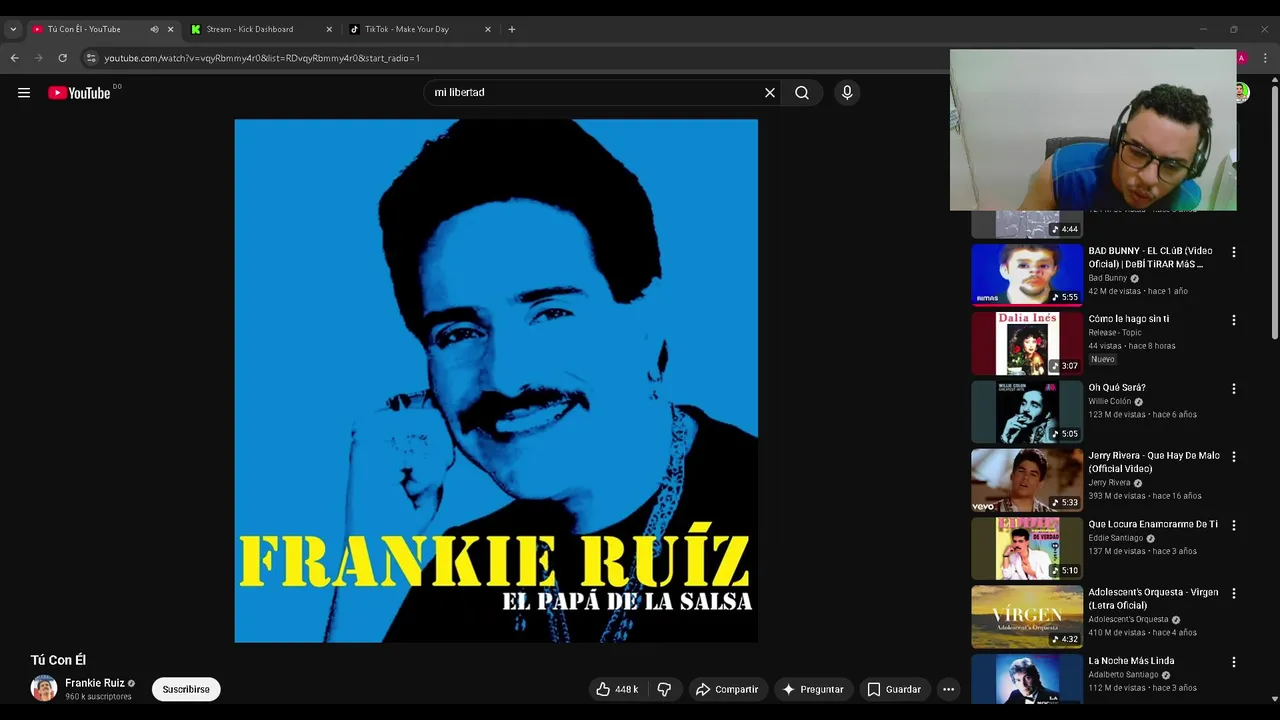This screenshot has width=1280, height=720.
Task: Click title 'Oh Qué Será?'
Action: 1117,387
